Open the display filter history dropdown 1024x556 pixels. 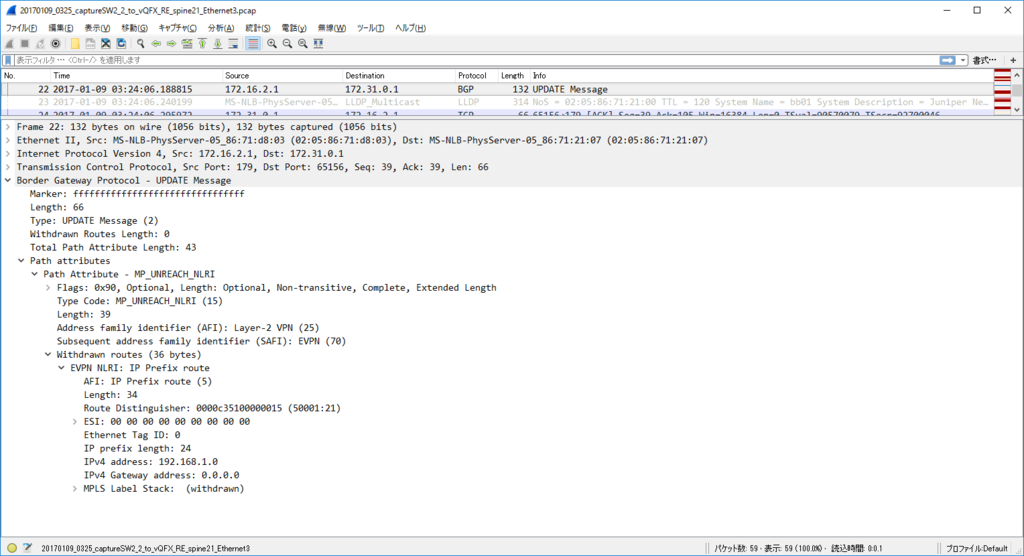[963, 60]
